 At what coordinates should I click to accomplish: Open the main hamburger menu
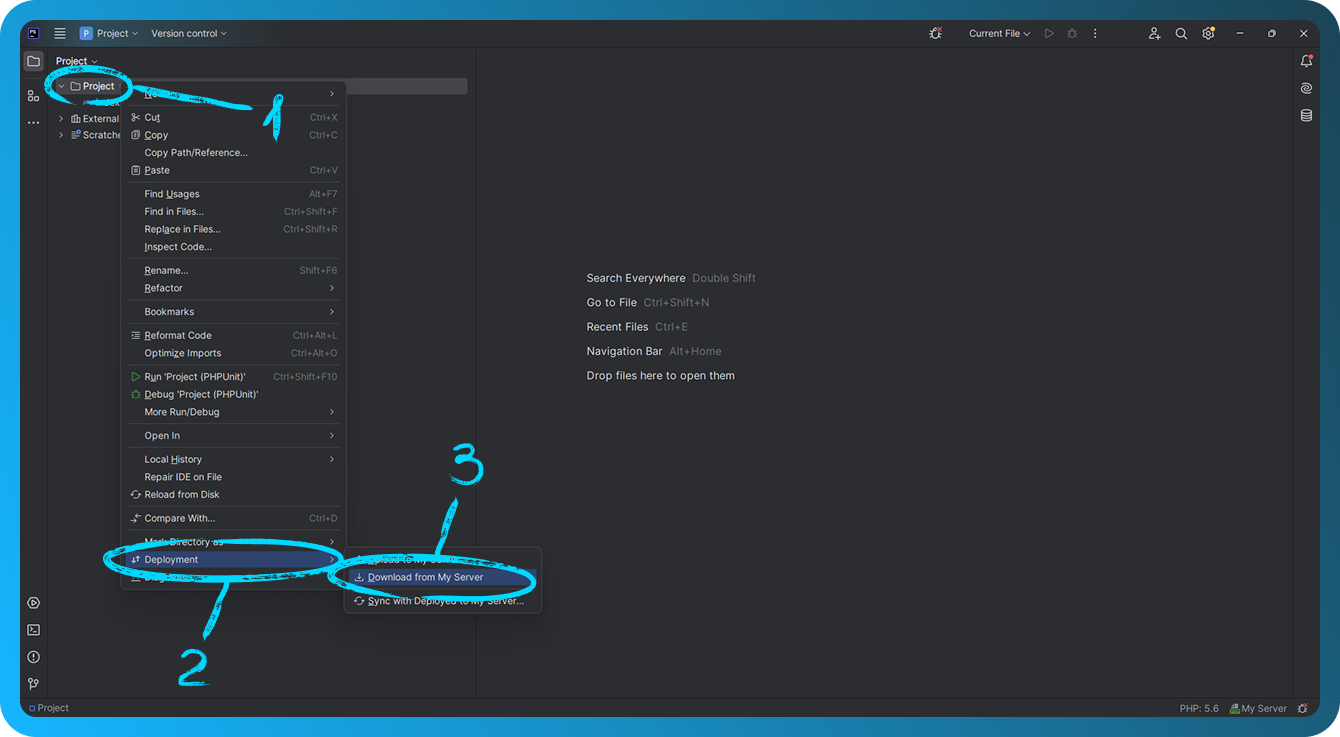[60, 33]
